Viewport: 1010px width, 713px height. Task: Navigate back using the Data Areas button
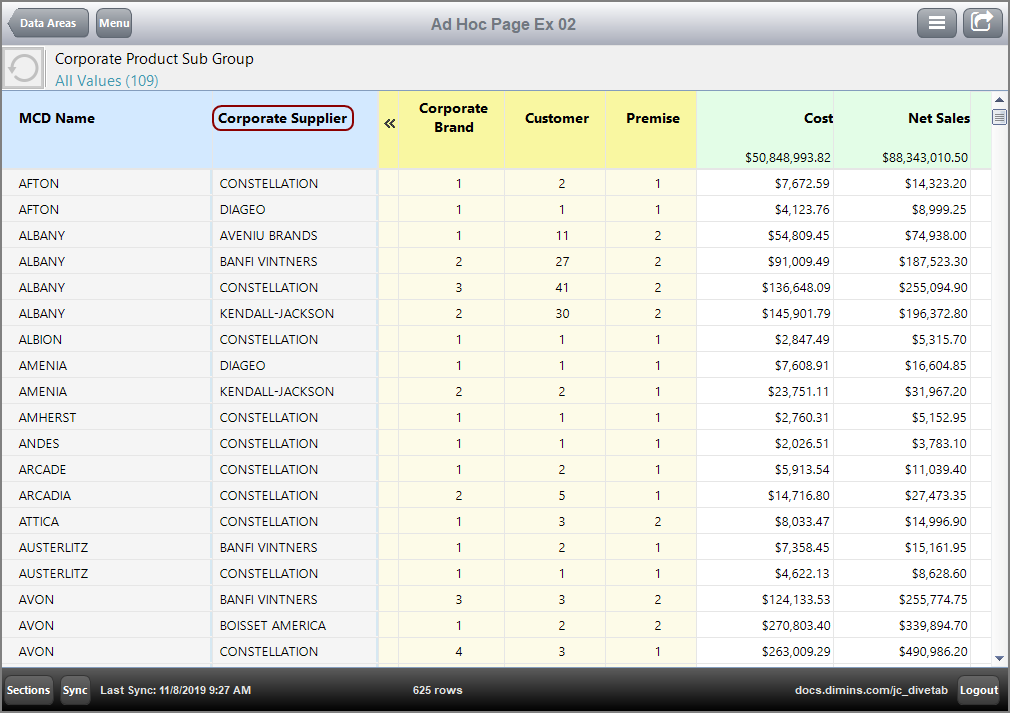(x=47, y=22)
